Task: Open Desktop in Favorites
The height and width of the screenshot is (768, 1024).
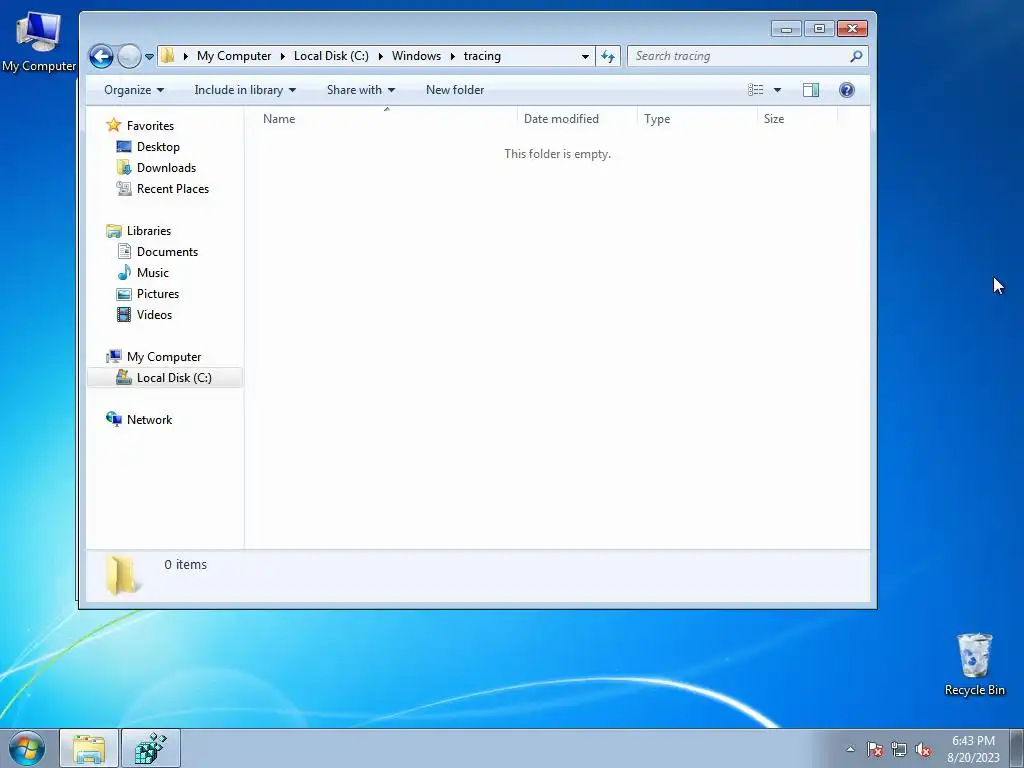Action: coord(158,146)
